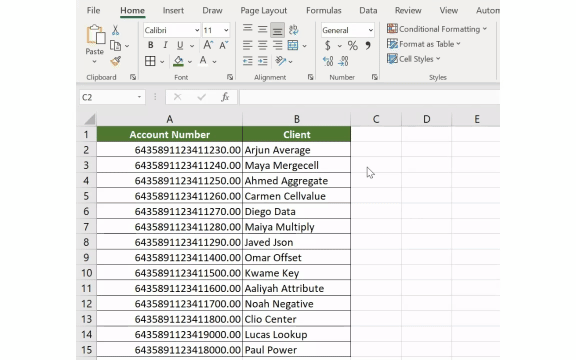This screenshot has width=576, height=360.
Task: Click the Select All corner triangle
Action: click(x=89, y=119)
